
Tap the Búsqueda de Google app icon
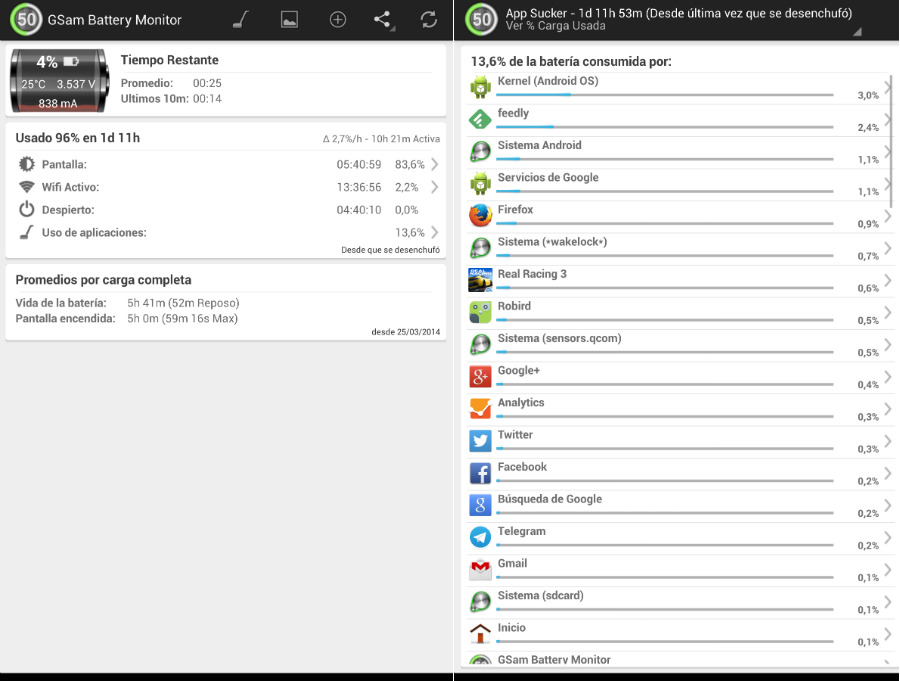point(480,505)
